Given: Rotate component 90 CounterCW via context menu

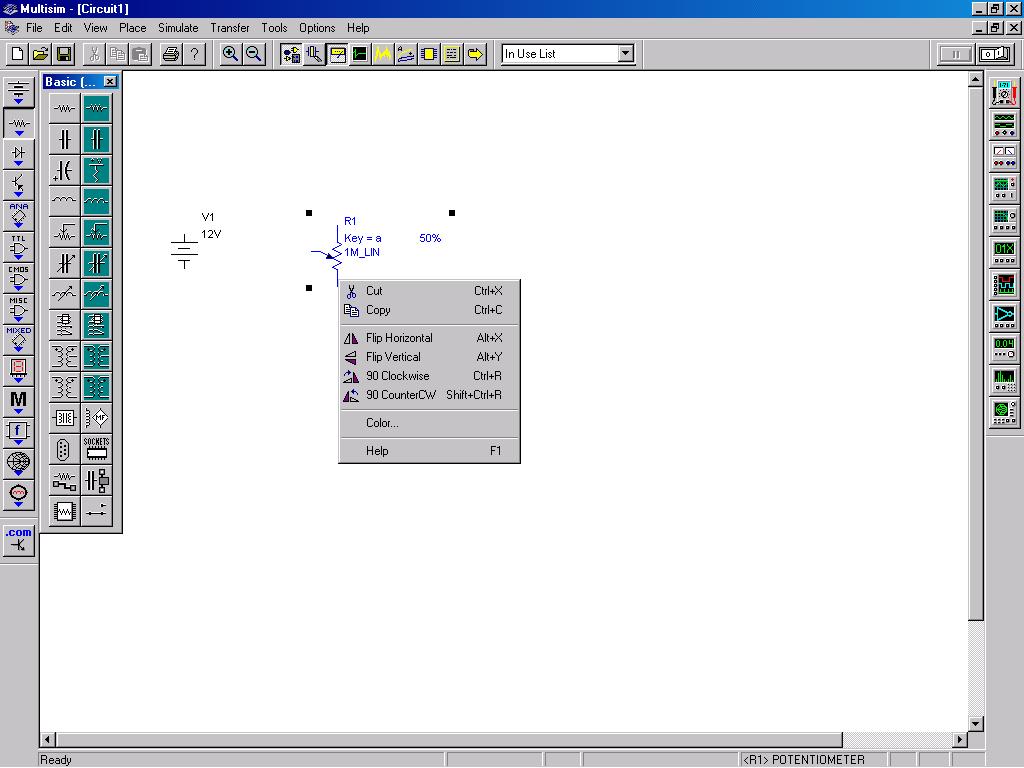Looking at the screenshot, I should (429, 395).
